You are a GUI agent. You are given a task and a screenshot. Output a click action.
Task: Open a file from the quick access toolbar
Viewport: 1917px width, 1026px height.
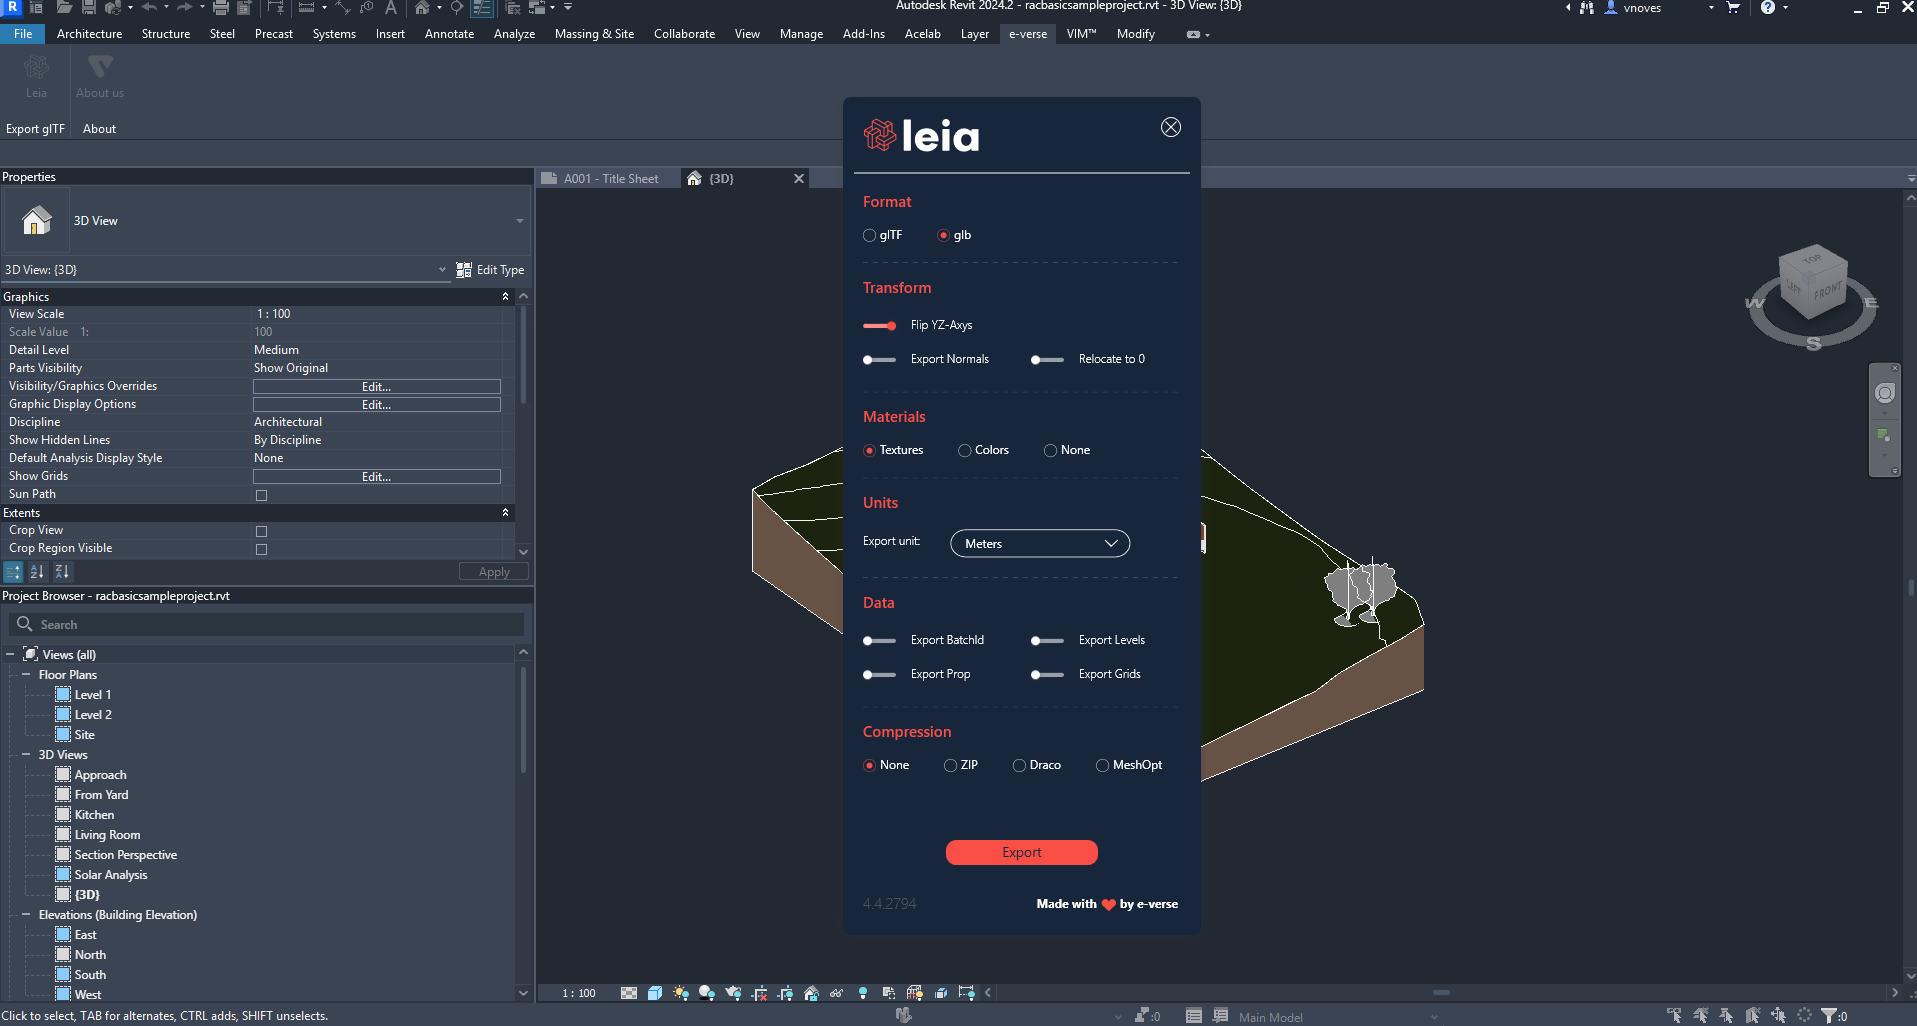[x=64, y=8]
